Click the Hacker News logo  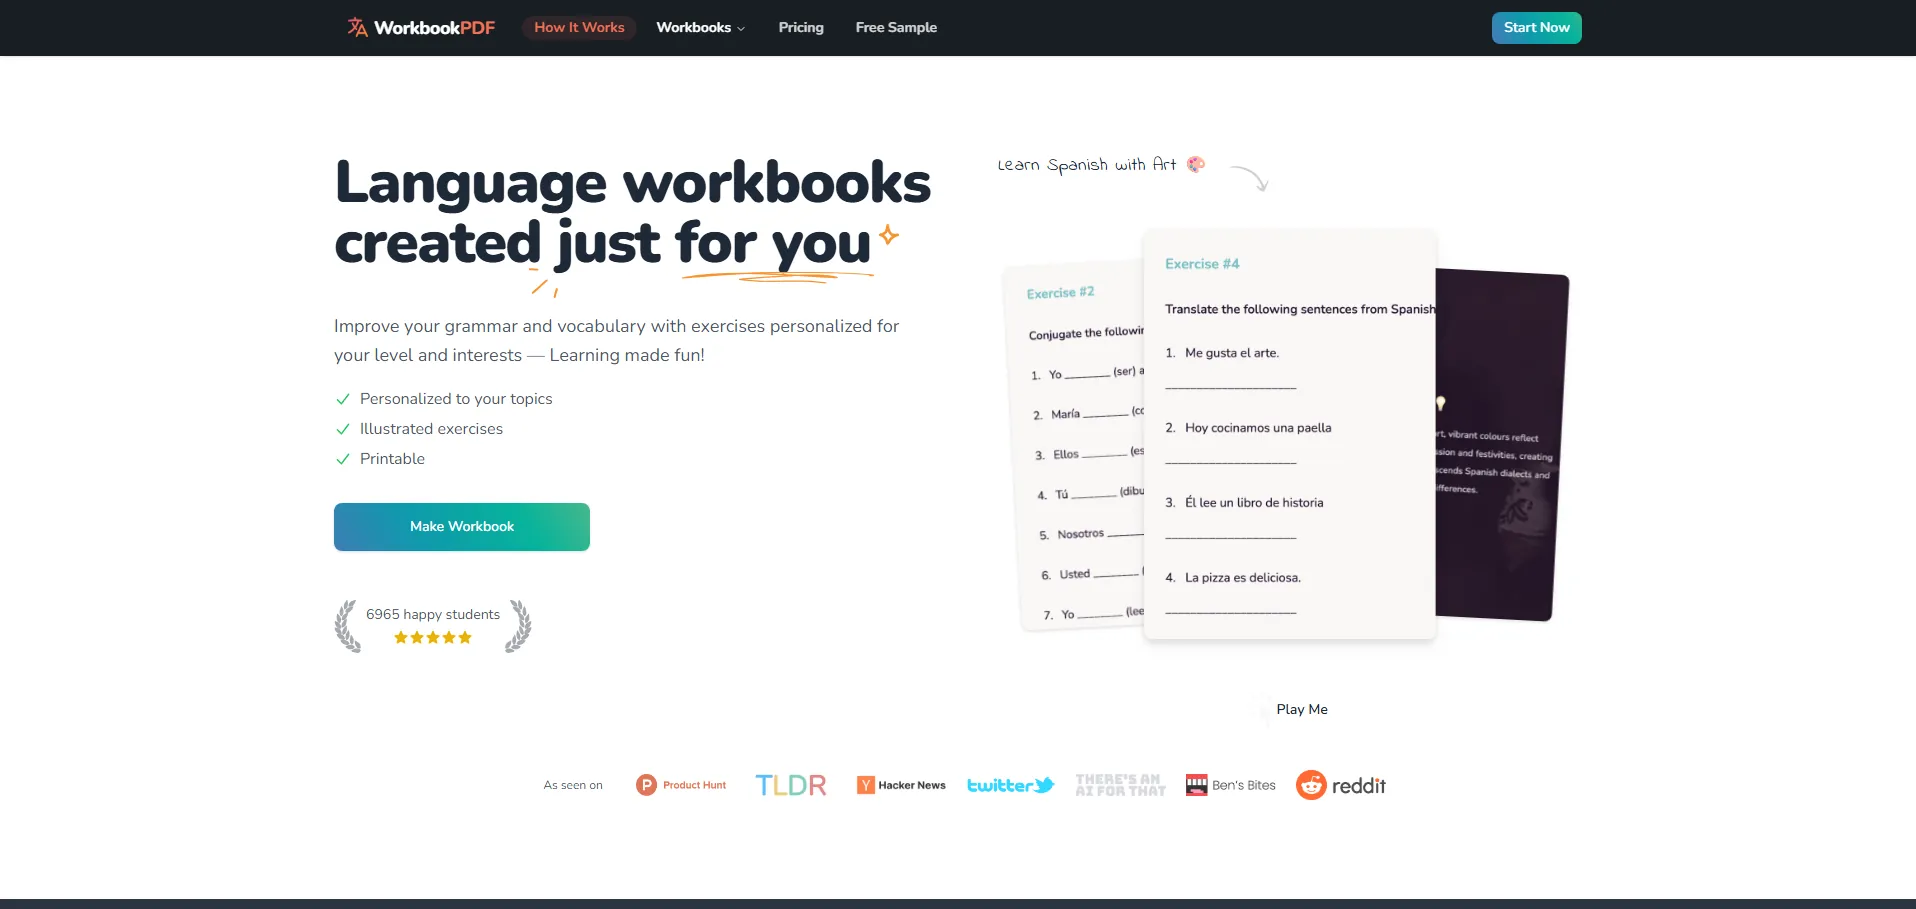click(901, 785)
